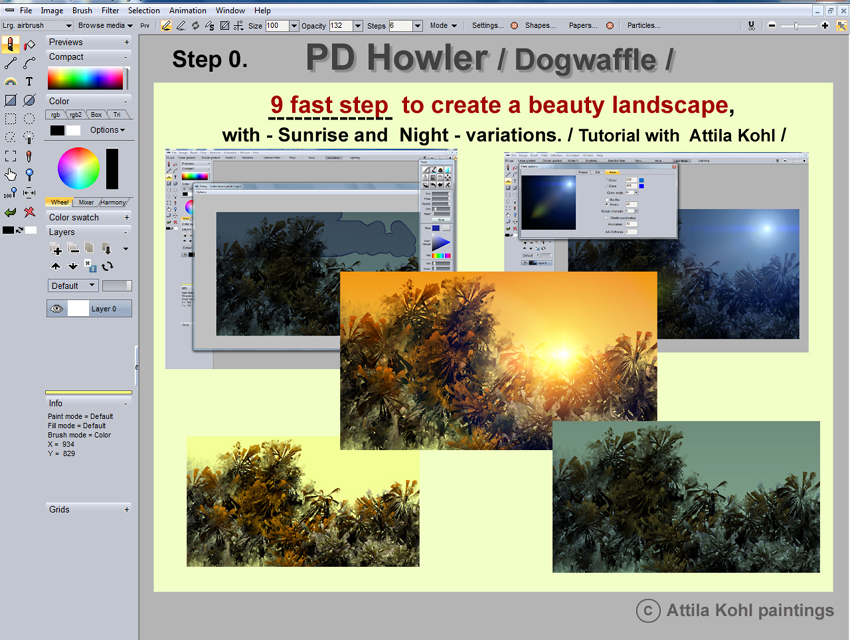The height and width of the screenshot is (640, 850).
Task: Click the Papers... button
Action: click(x=583, y=26)
